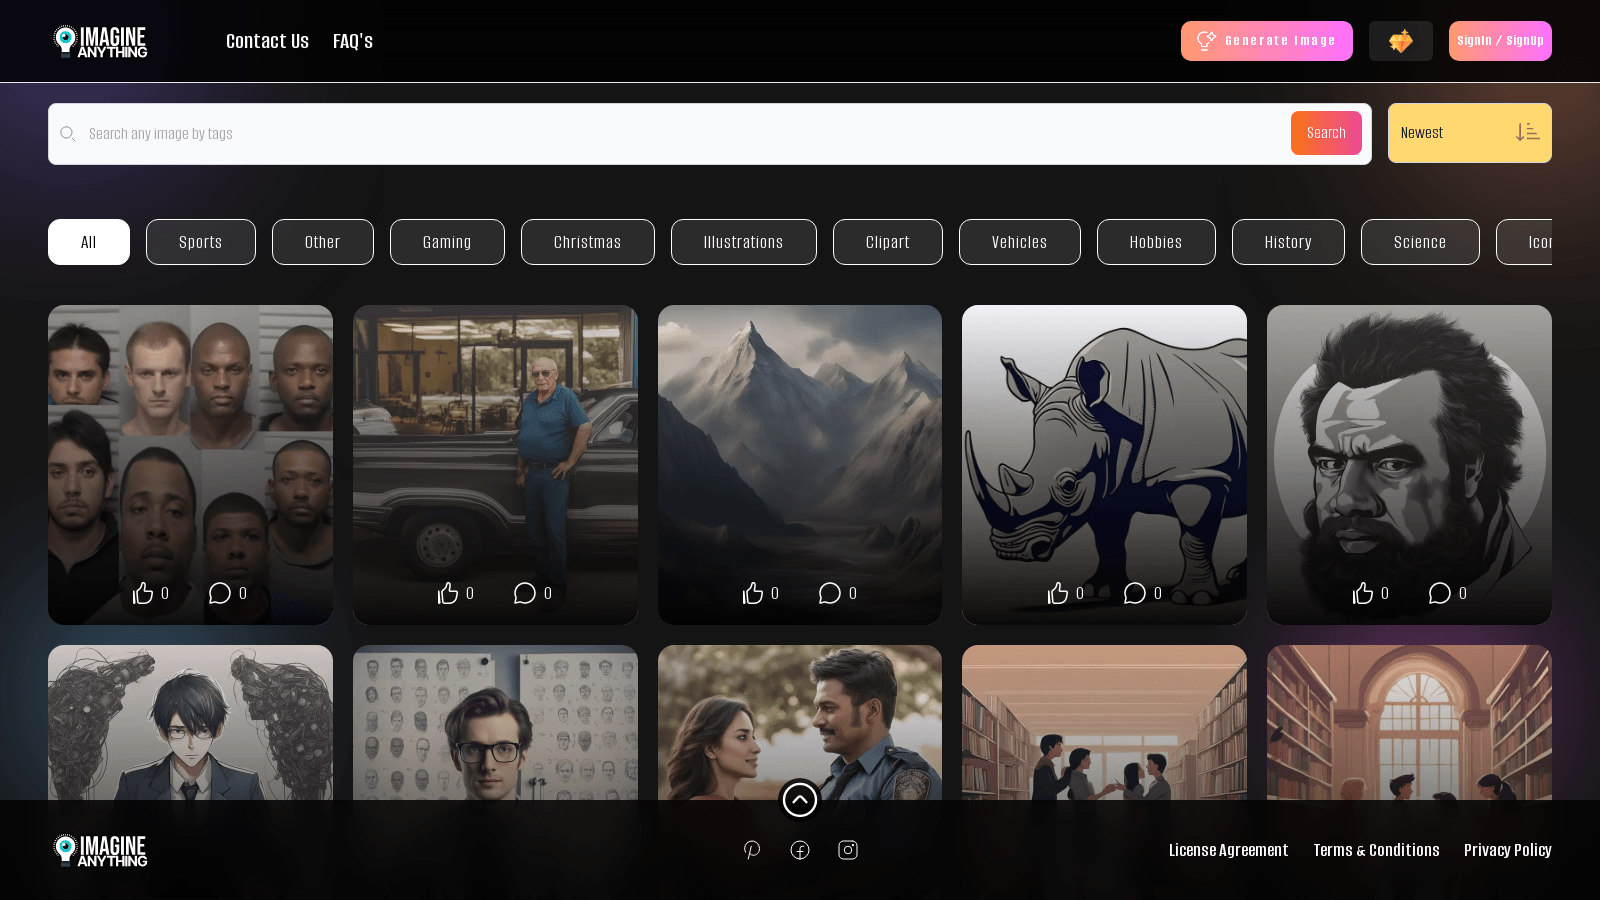Click the scroll-to-top arrow button
The height and width of the screenshot is (900, 1600).
point(800,799)
